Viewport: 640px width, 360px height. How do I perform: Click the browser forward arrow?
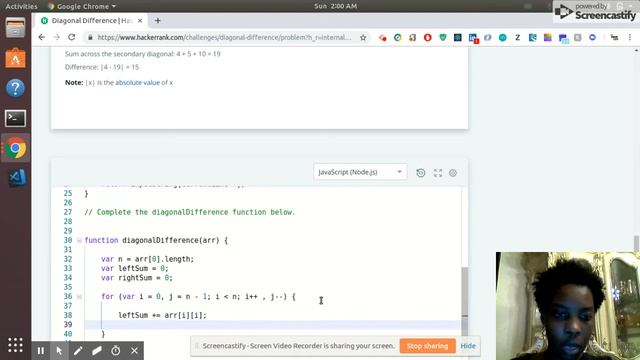point(56,37)
